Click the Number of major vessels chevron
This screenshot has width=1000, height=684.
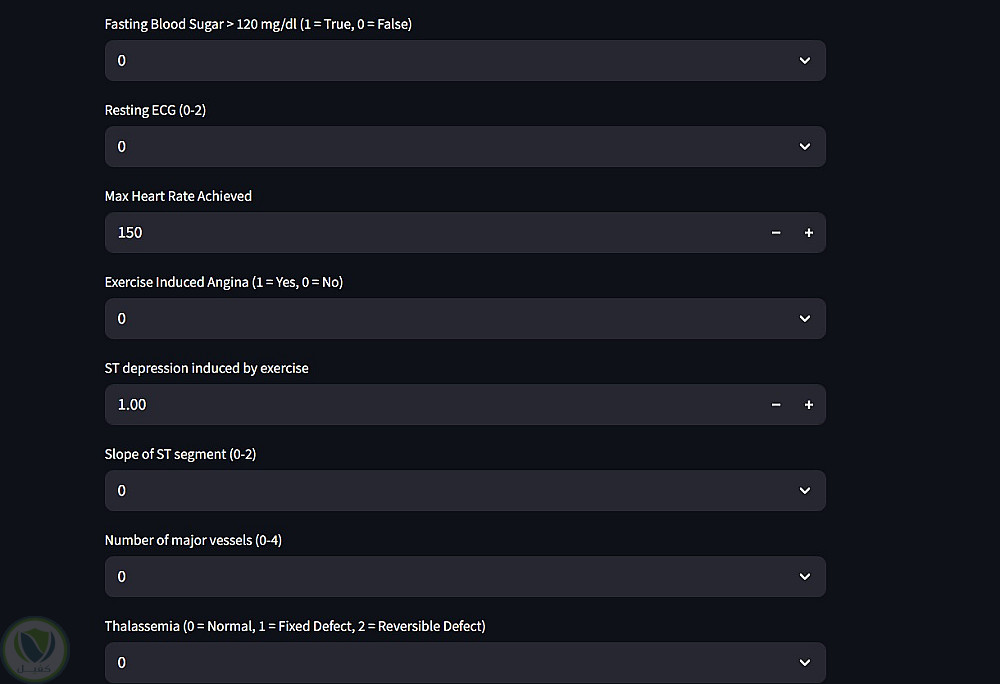(805, 577)
